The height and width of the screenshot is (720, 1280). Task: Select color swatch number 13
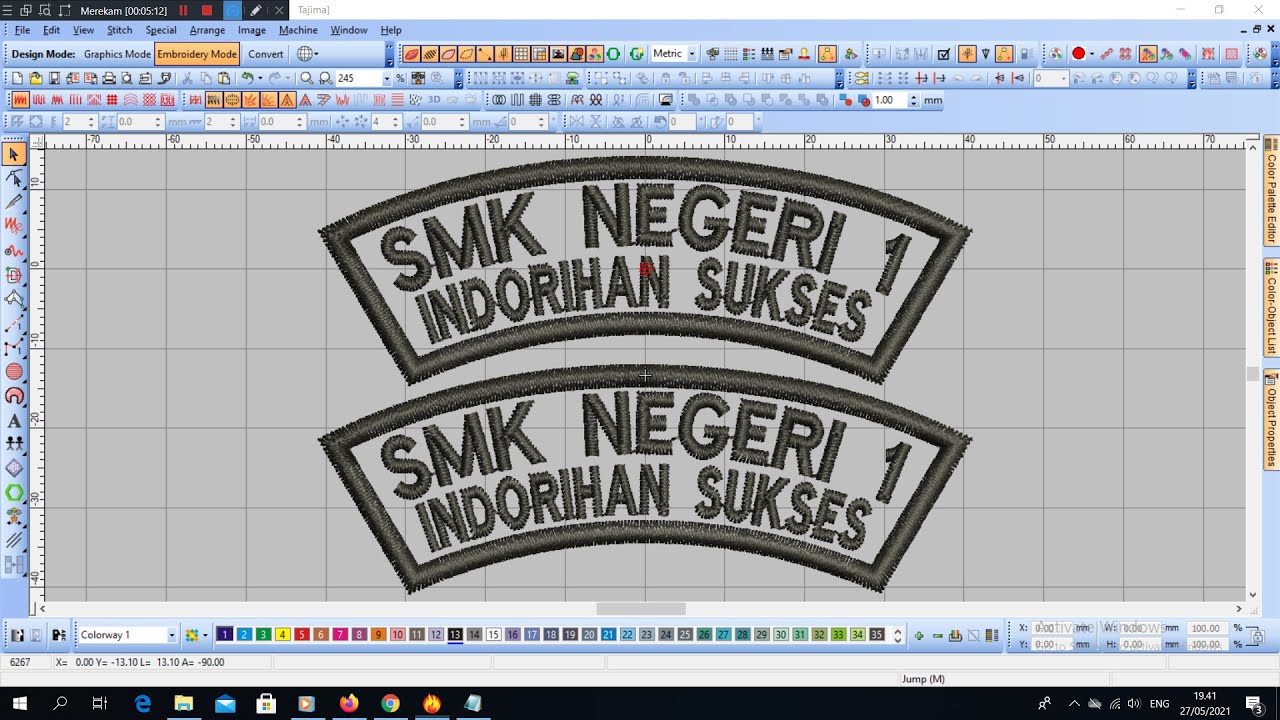pos(455,635)
